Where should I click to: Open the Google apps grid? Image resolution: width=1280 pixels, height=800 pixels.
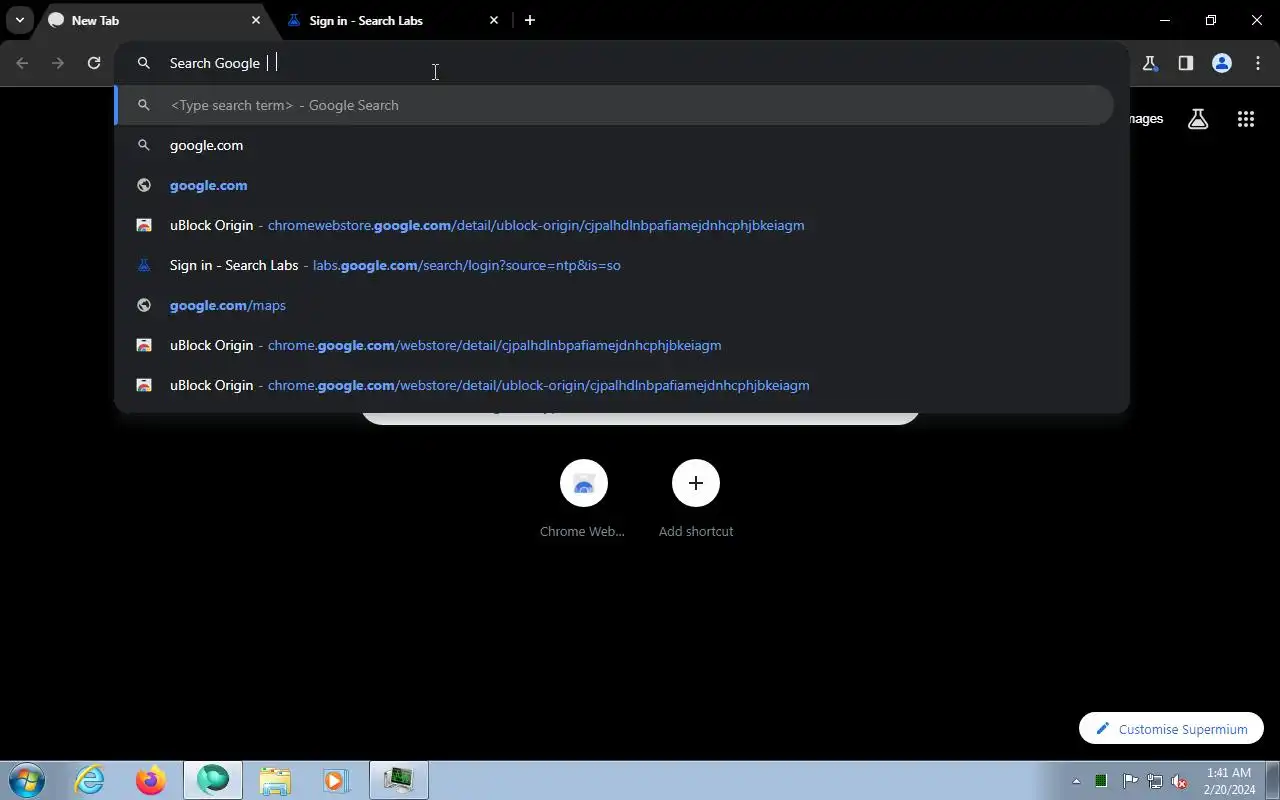coord(1245,119)
